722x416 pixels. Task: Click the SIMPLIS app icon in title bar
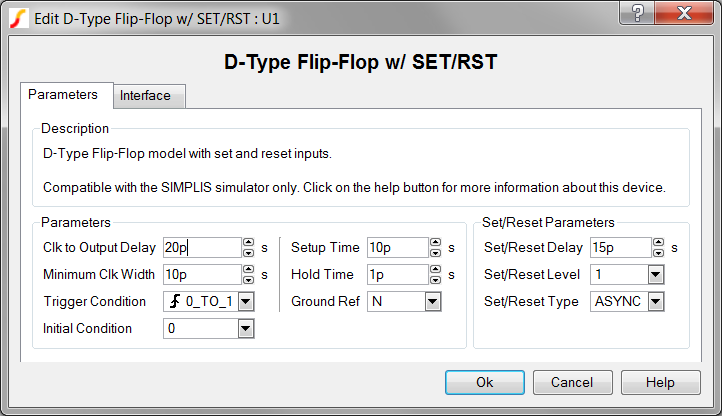[18, 19]
